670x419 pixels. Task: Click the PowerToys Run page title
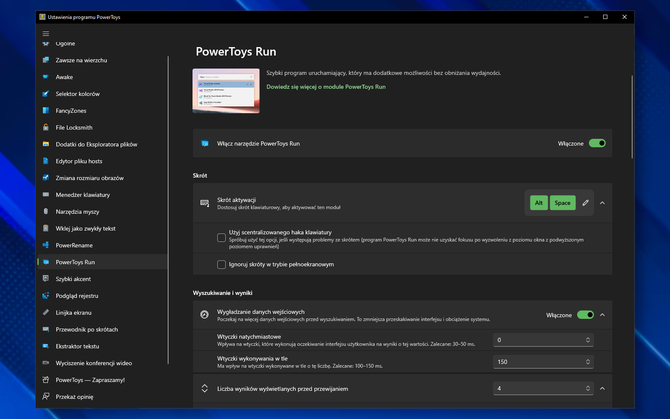point(236,52)
